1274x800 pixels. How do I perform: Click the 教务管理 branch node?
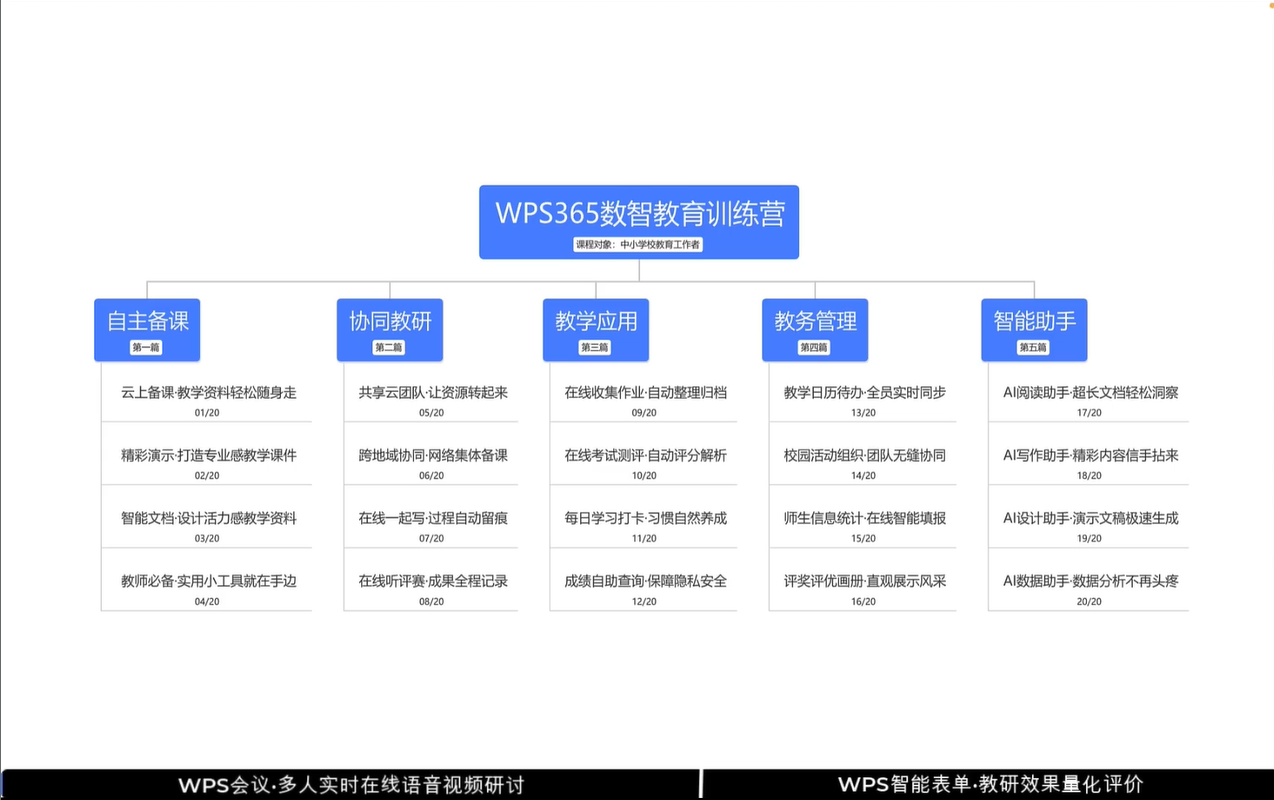click(815, 321)
